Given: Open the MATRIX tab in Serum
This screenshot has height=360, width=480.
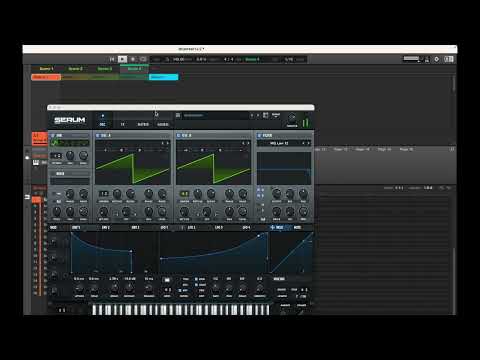Looking at the screenshot, I should point(143,124).
